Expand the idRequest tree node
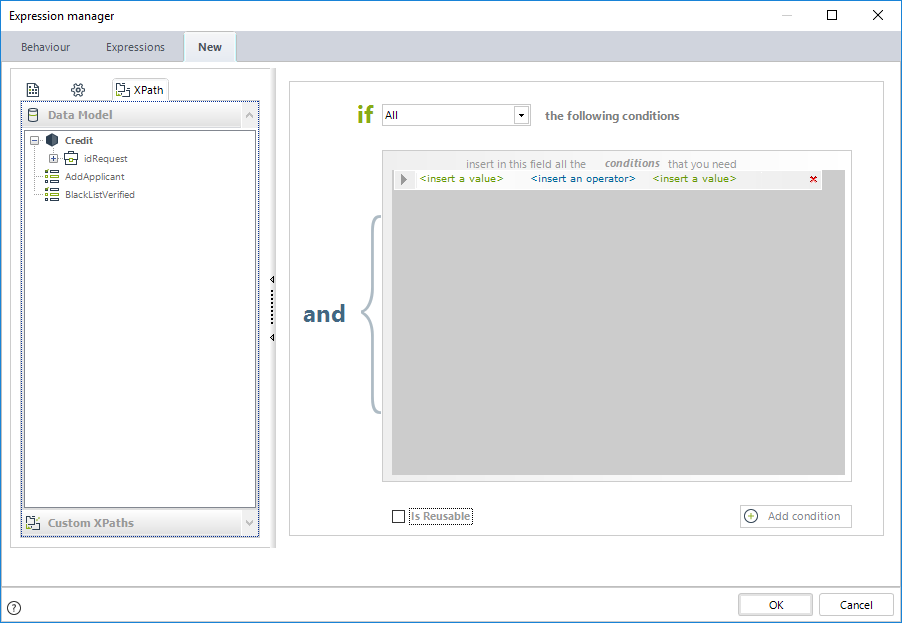The image size is (902, 623). click(53, 158)
